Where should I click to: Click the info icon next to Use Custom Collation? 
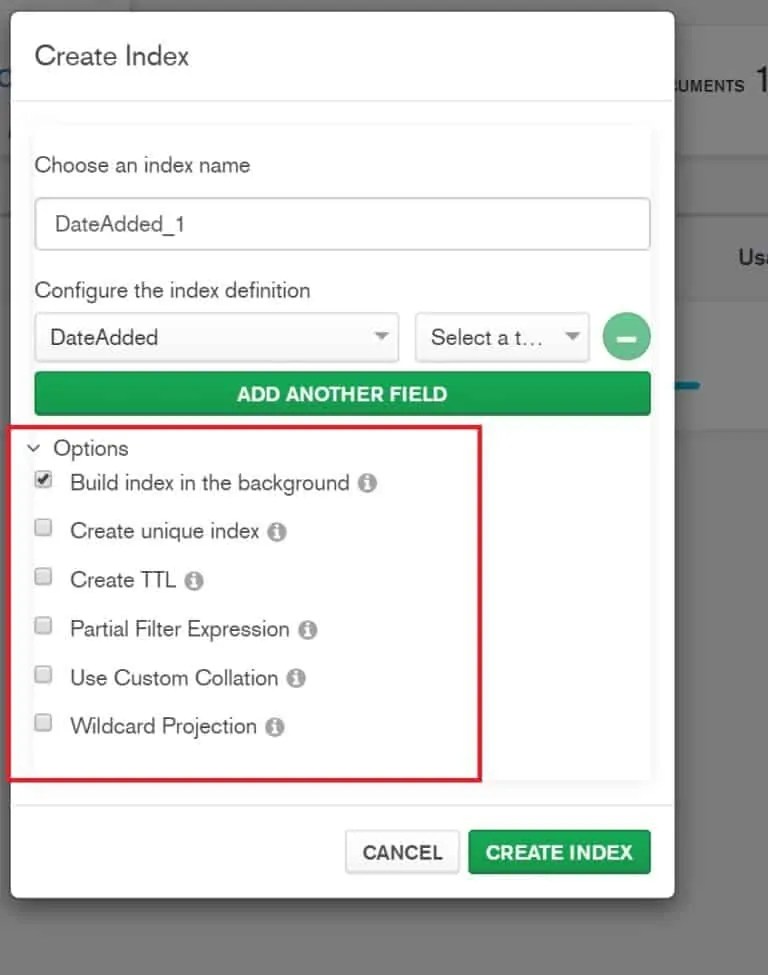[296, 678]
